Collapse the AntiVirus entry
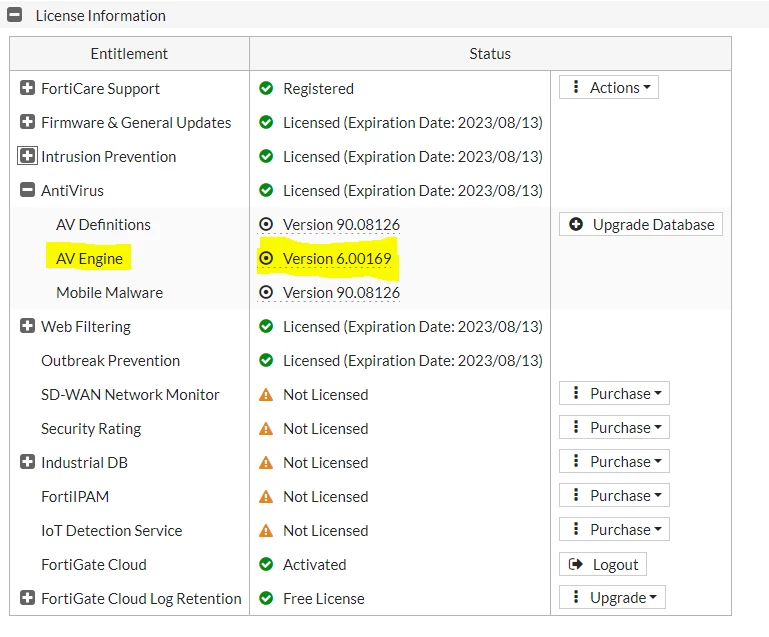This screenshot has width=769, height=637. 27,190
